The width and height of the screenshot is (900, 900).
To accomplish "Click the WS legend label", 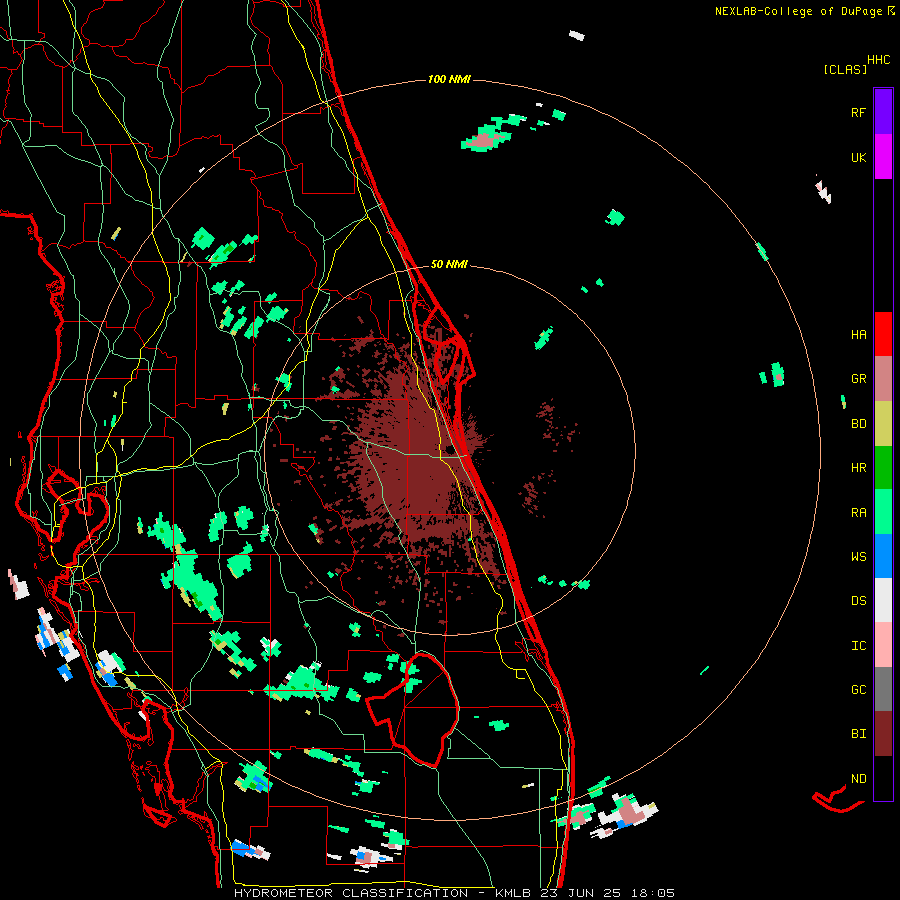I will 859,557.
